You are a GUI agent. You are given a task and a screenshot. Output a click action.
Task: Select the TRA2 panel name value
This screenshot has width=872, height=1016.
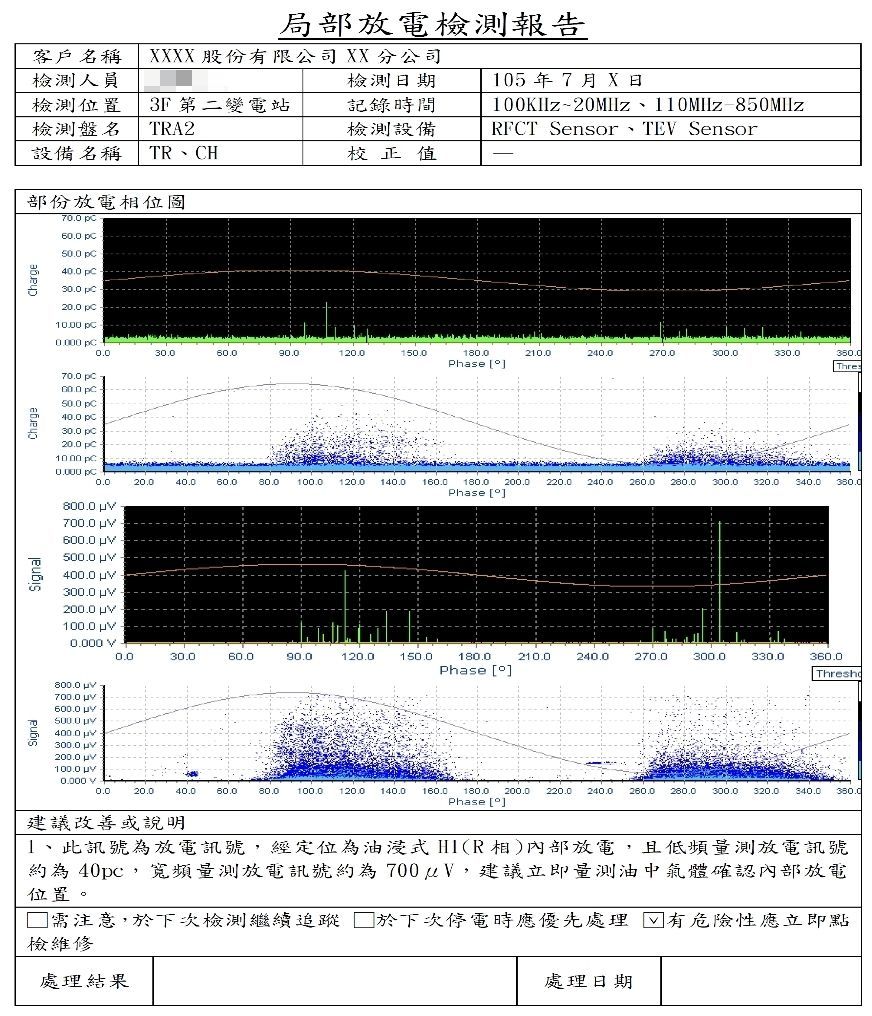[x=172, y=129]
